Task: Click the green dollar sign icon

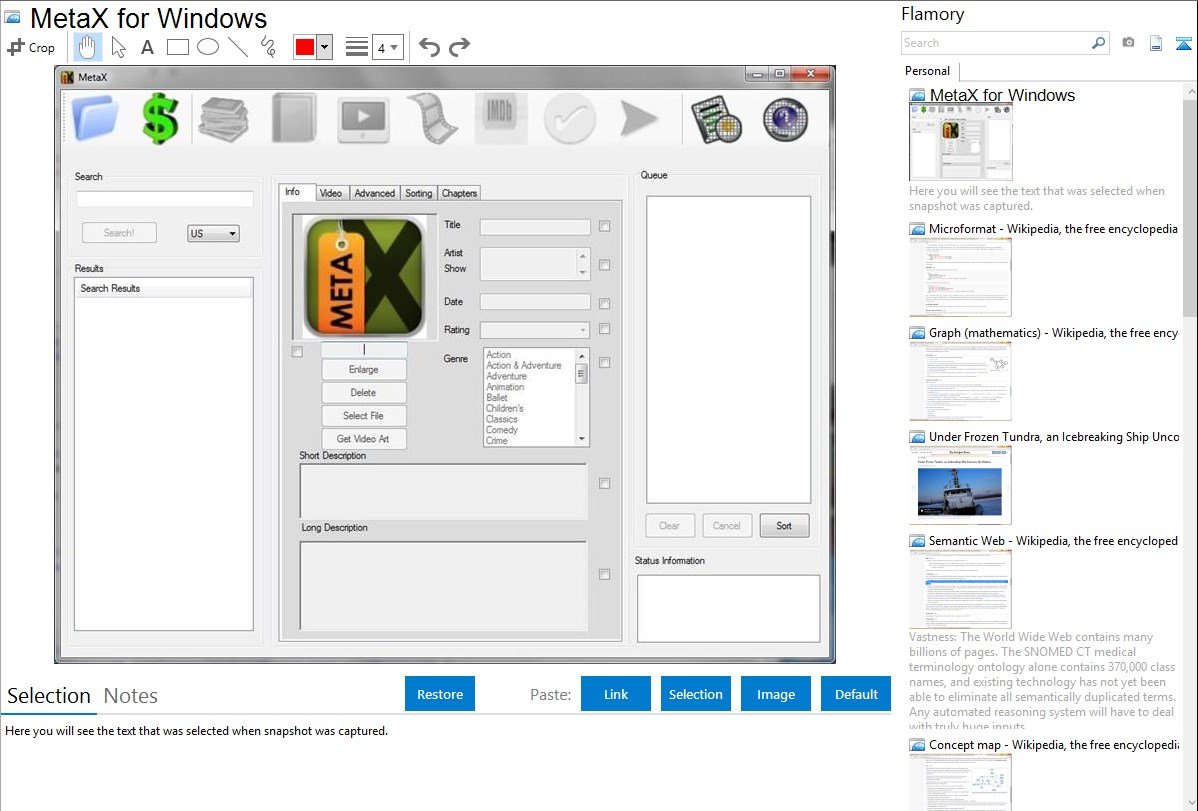Action: (160, 118)
